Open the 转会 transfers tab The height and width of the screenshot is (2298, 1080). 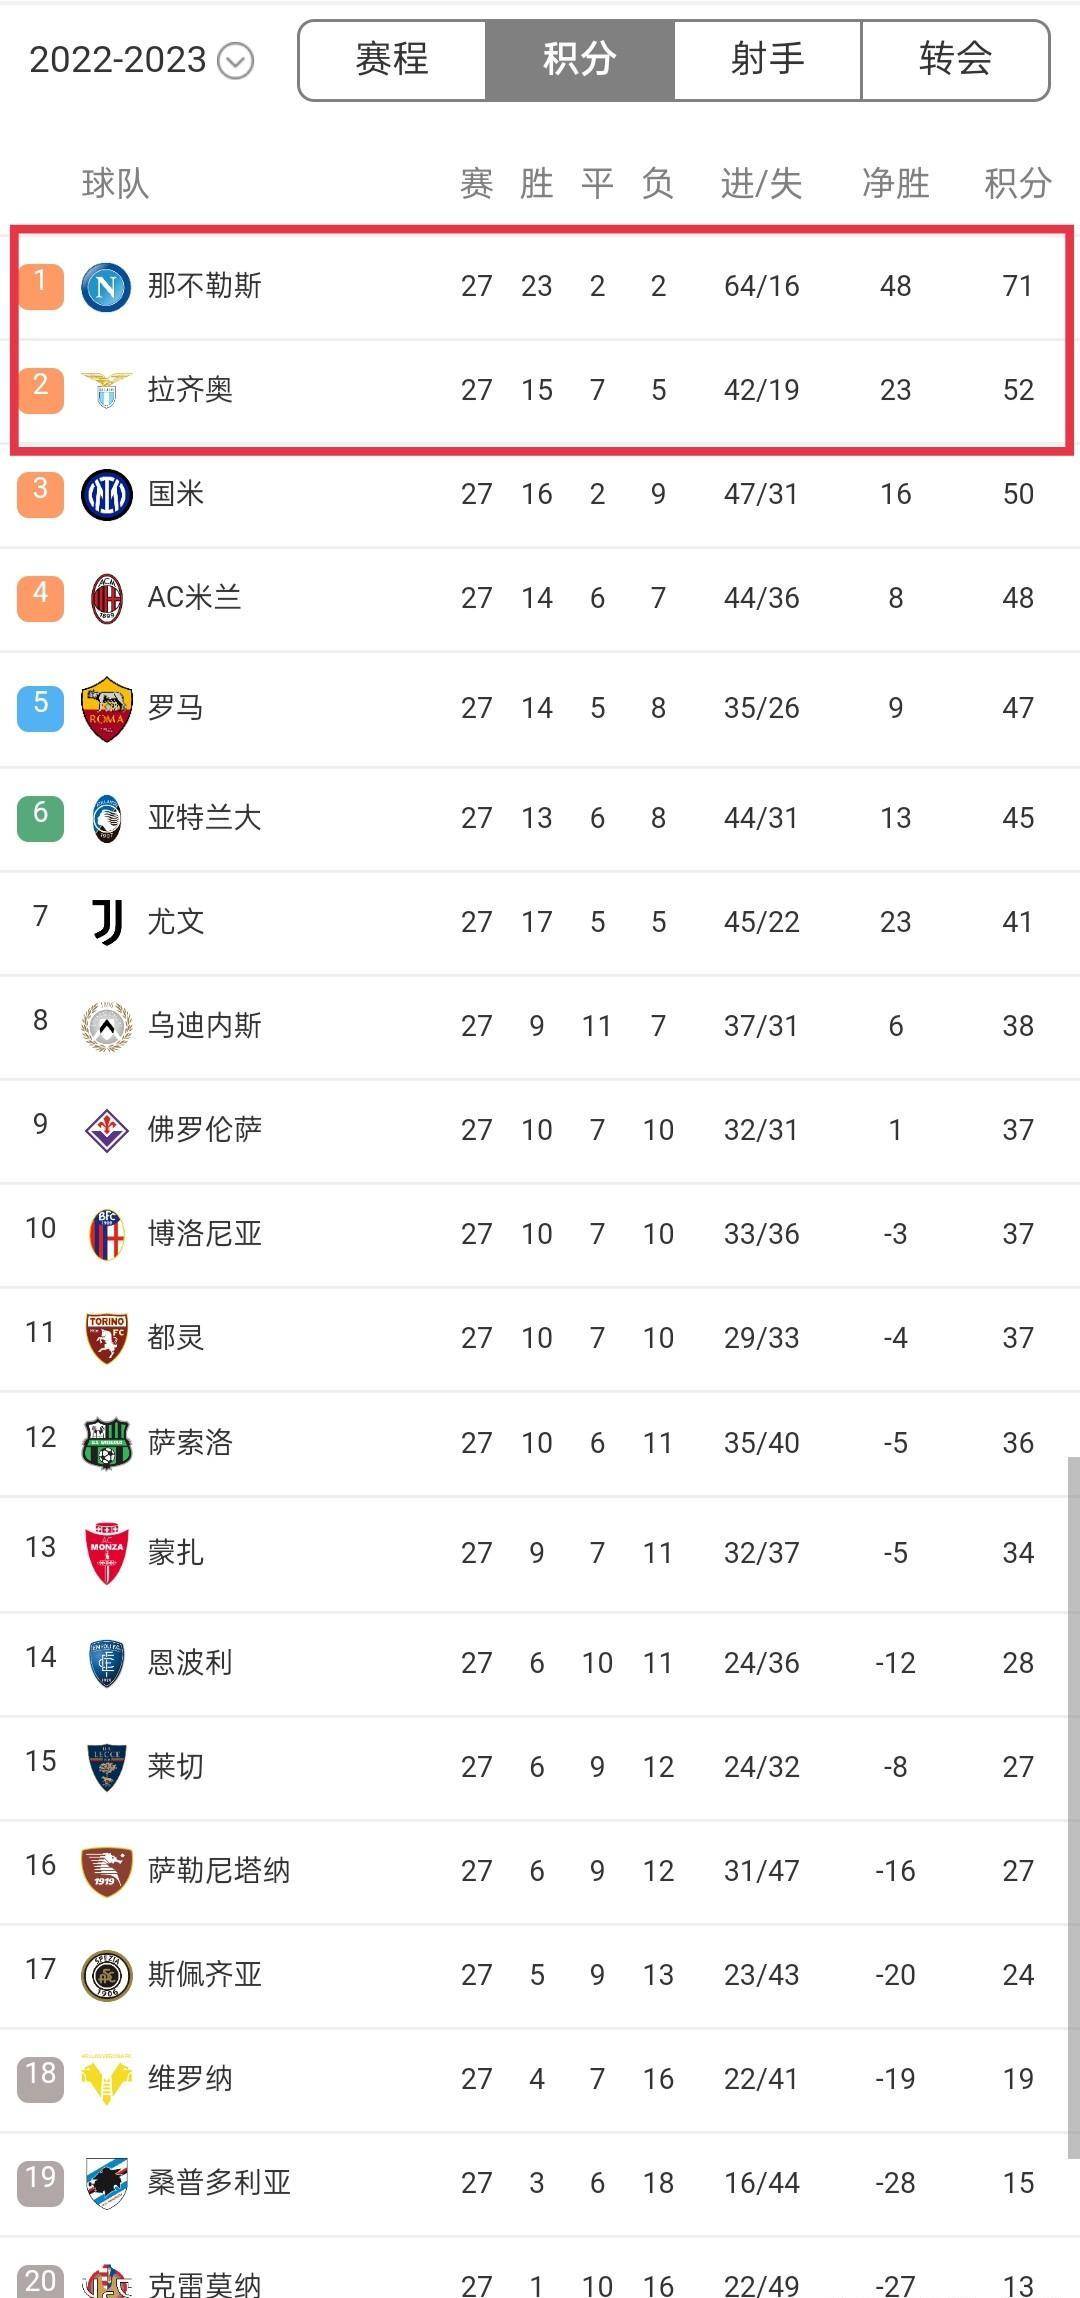(955, 60)
